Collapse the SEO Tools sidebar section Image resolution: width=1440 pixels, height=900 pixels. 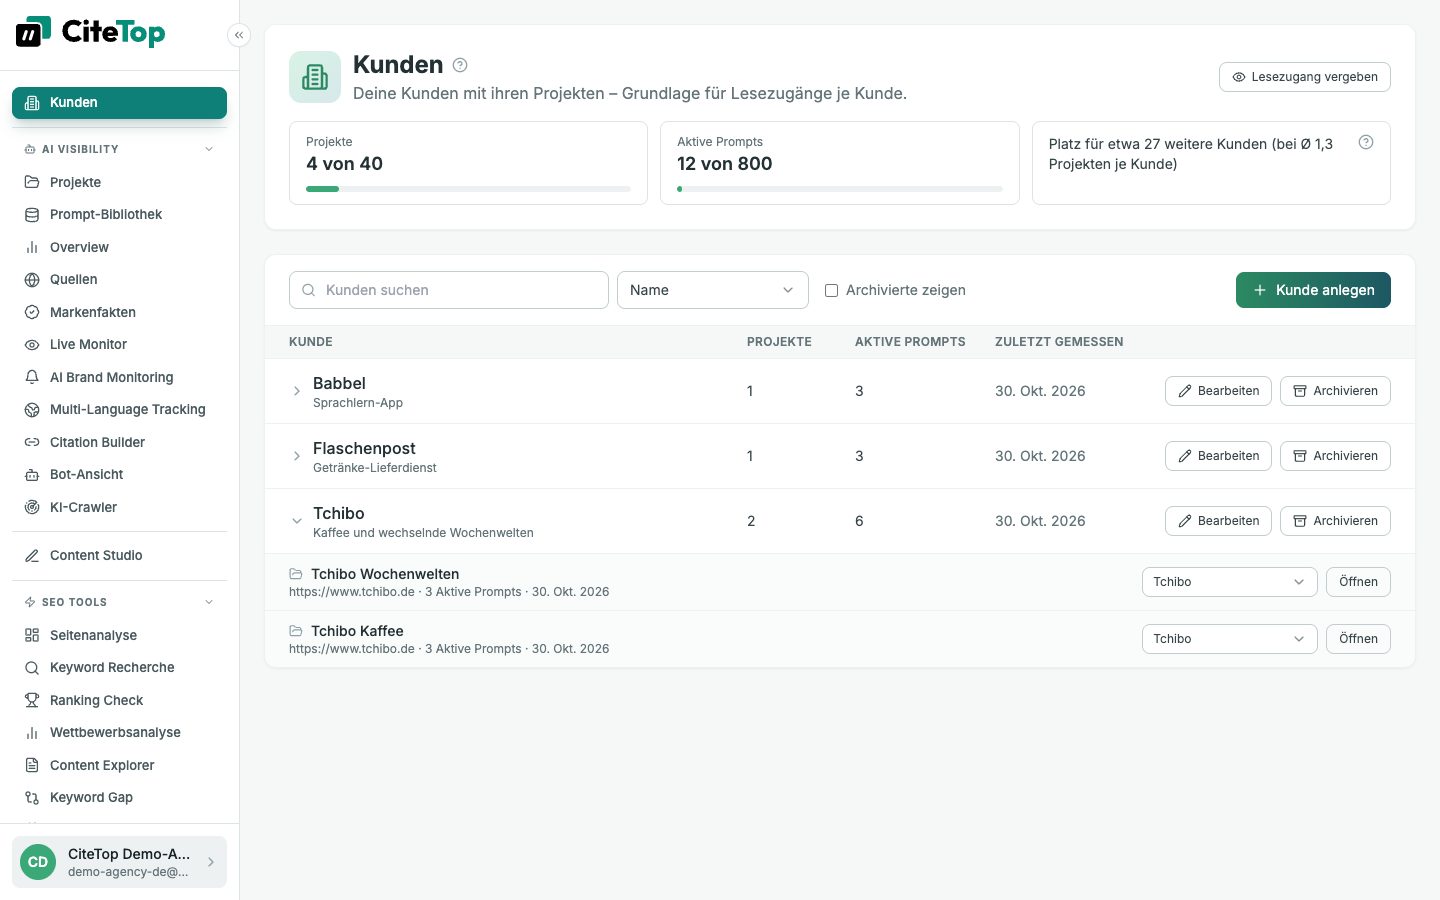point(209,602)
